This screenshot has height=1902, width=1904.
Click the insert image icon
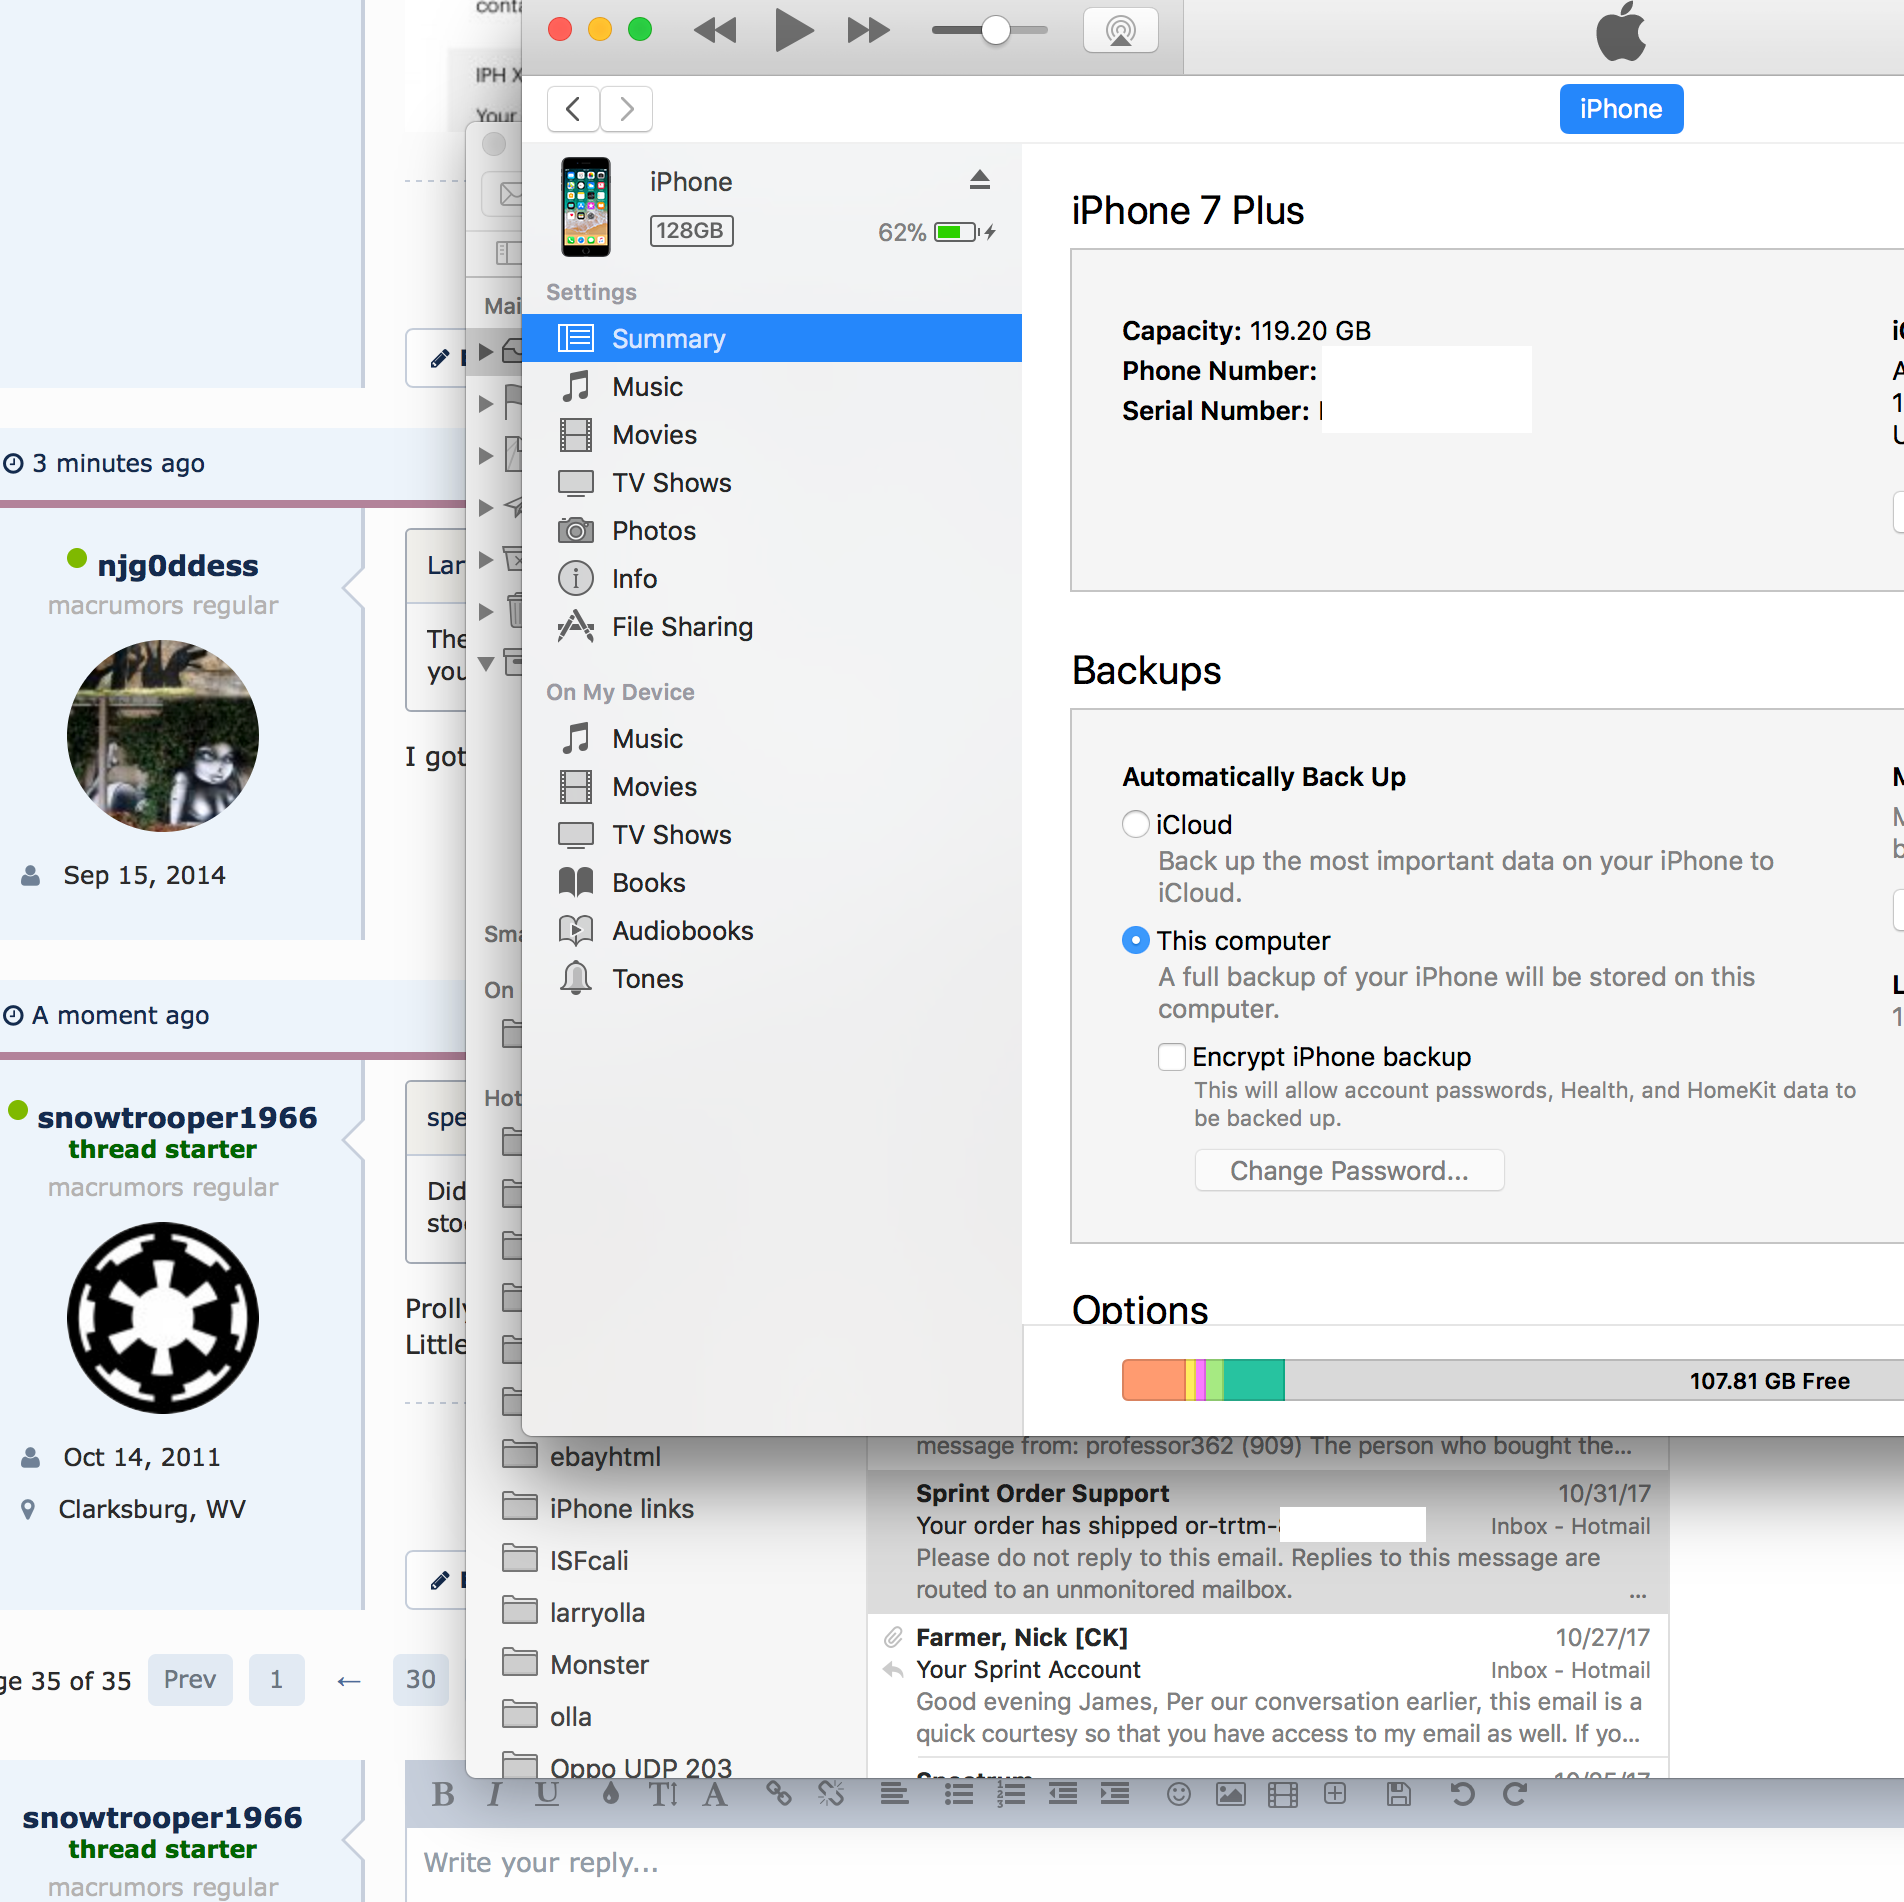pos(1231,1795)
